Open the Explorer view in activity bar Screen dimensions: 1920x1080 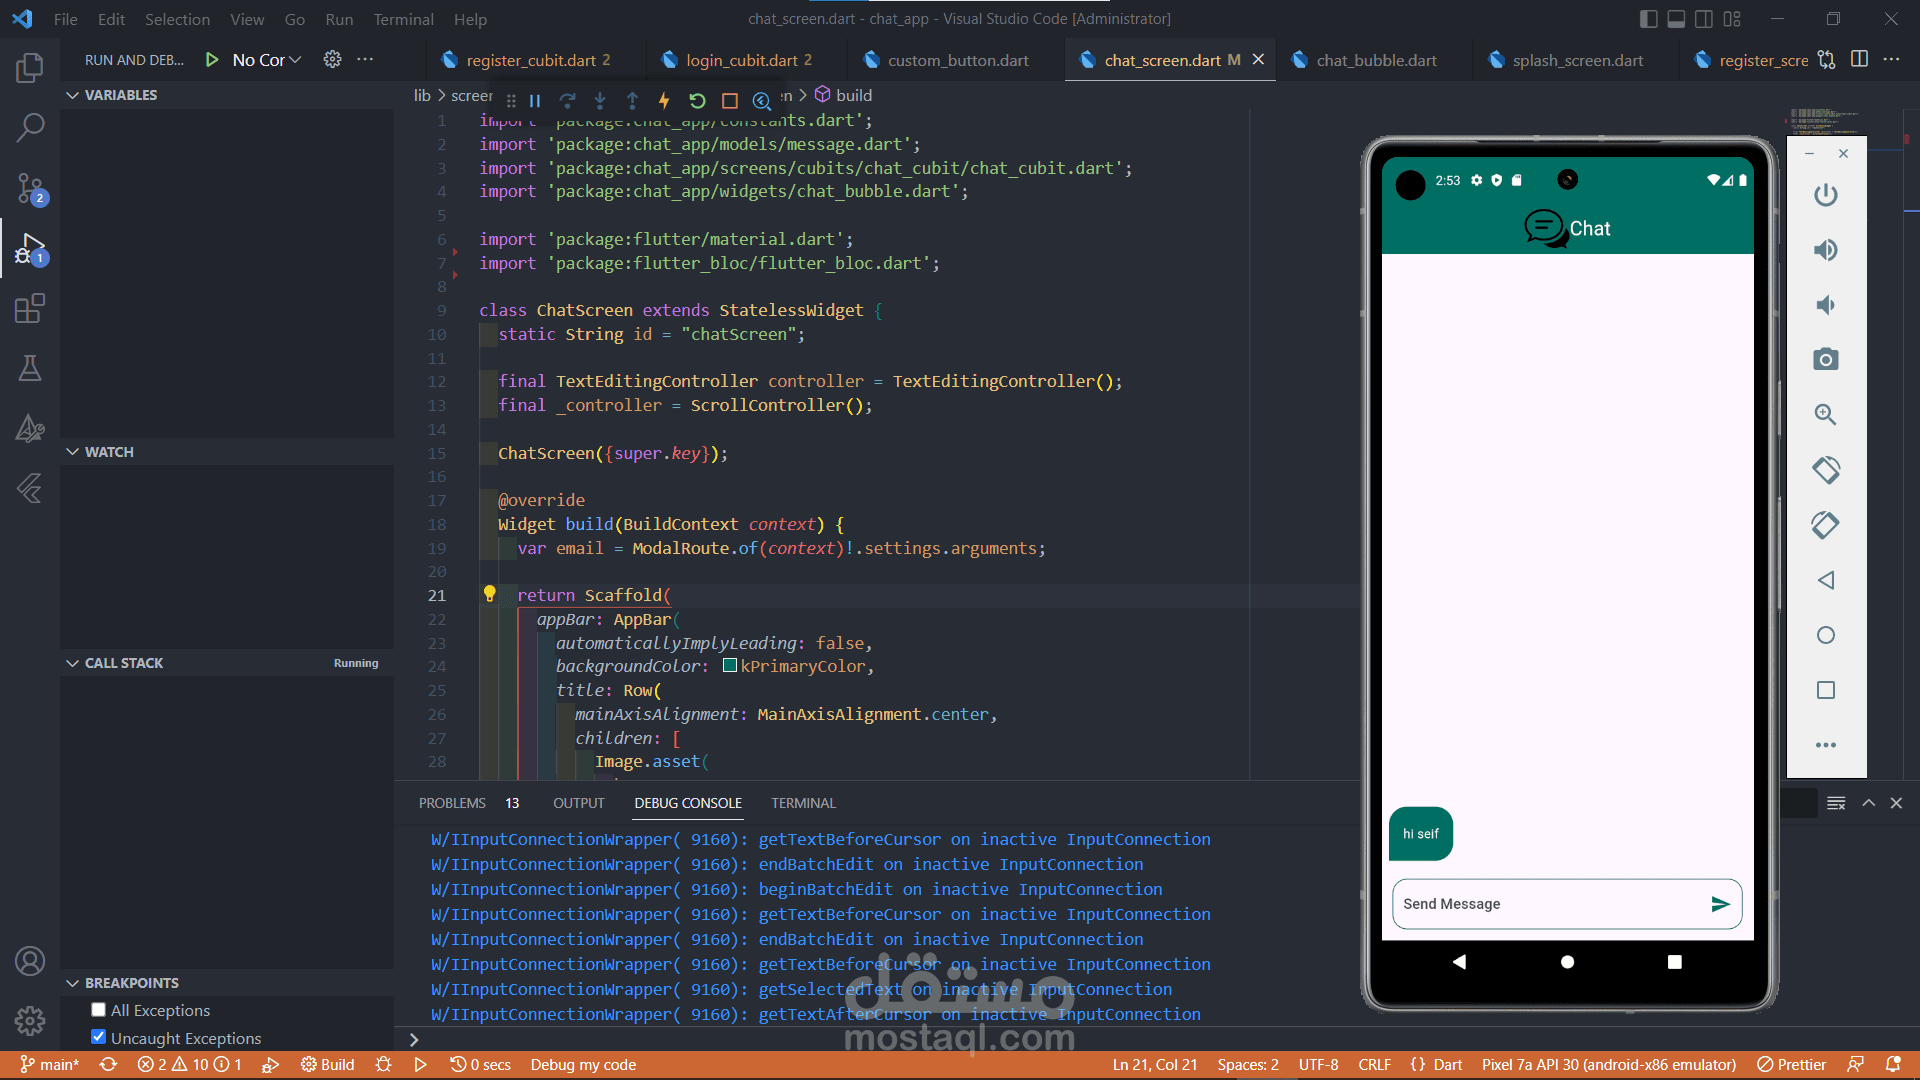click(x=30, y=68)
